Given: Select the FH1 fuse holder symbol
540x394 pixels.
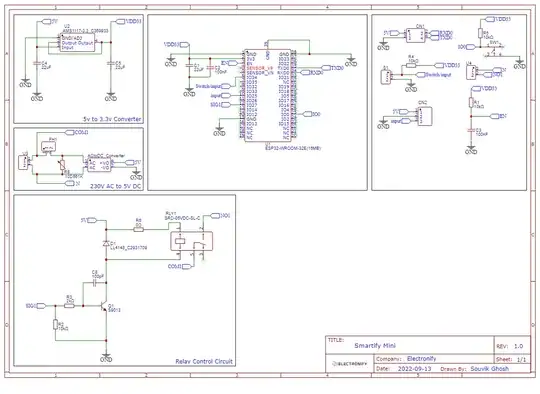Looking at the screenshot, I should point(49,147).
